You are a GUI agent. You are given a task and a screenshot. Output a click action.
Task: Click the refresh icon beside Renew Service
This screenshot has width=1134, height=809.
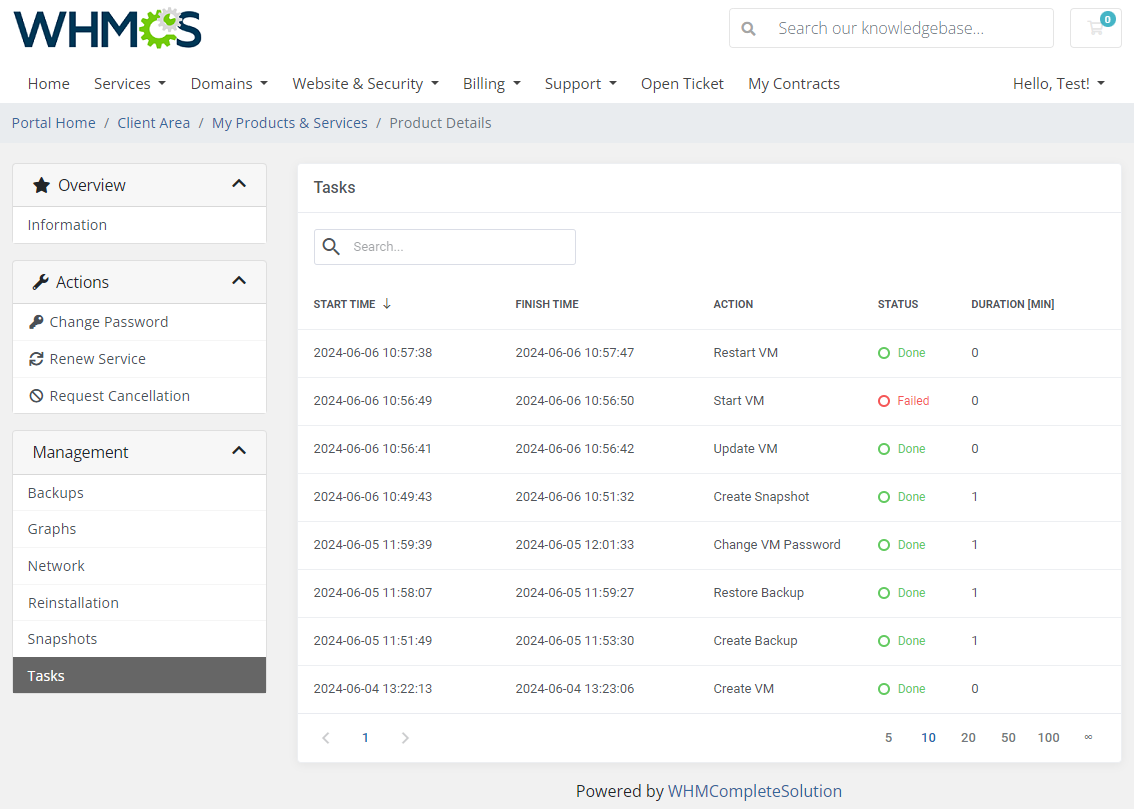38,358
